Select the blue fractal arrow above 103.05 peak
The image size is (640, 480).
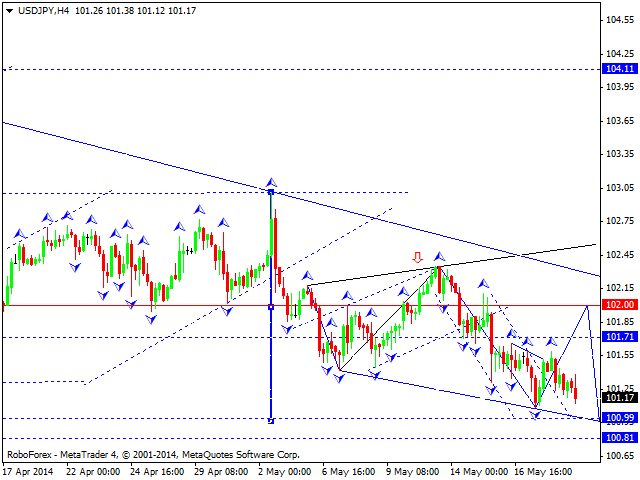[x=271, y=182]
